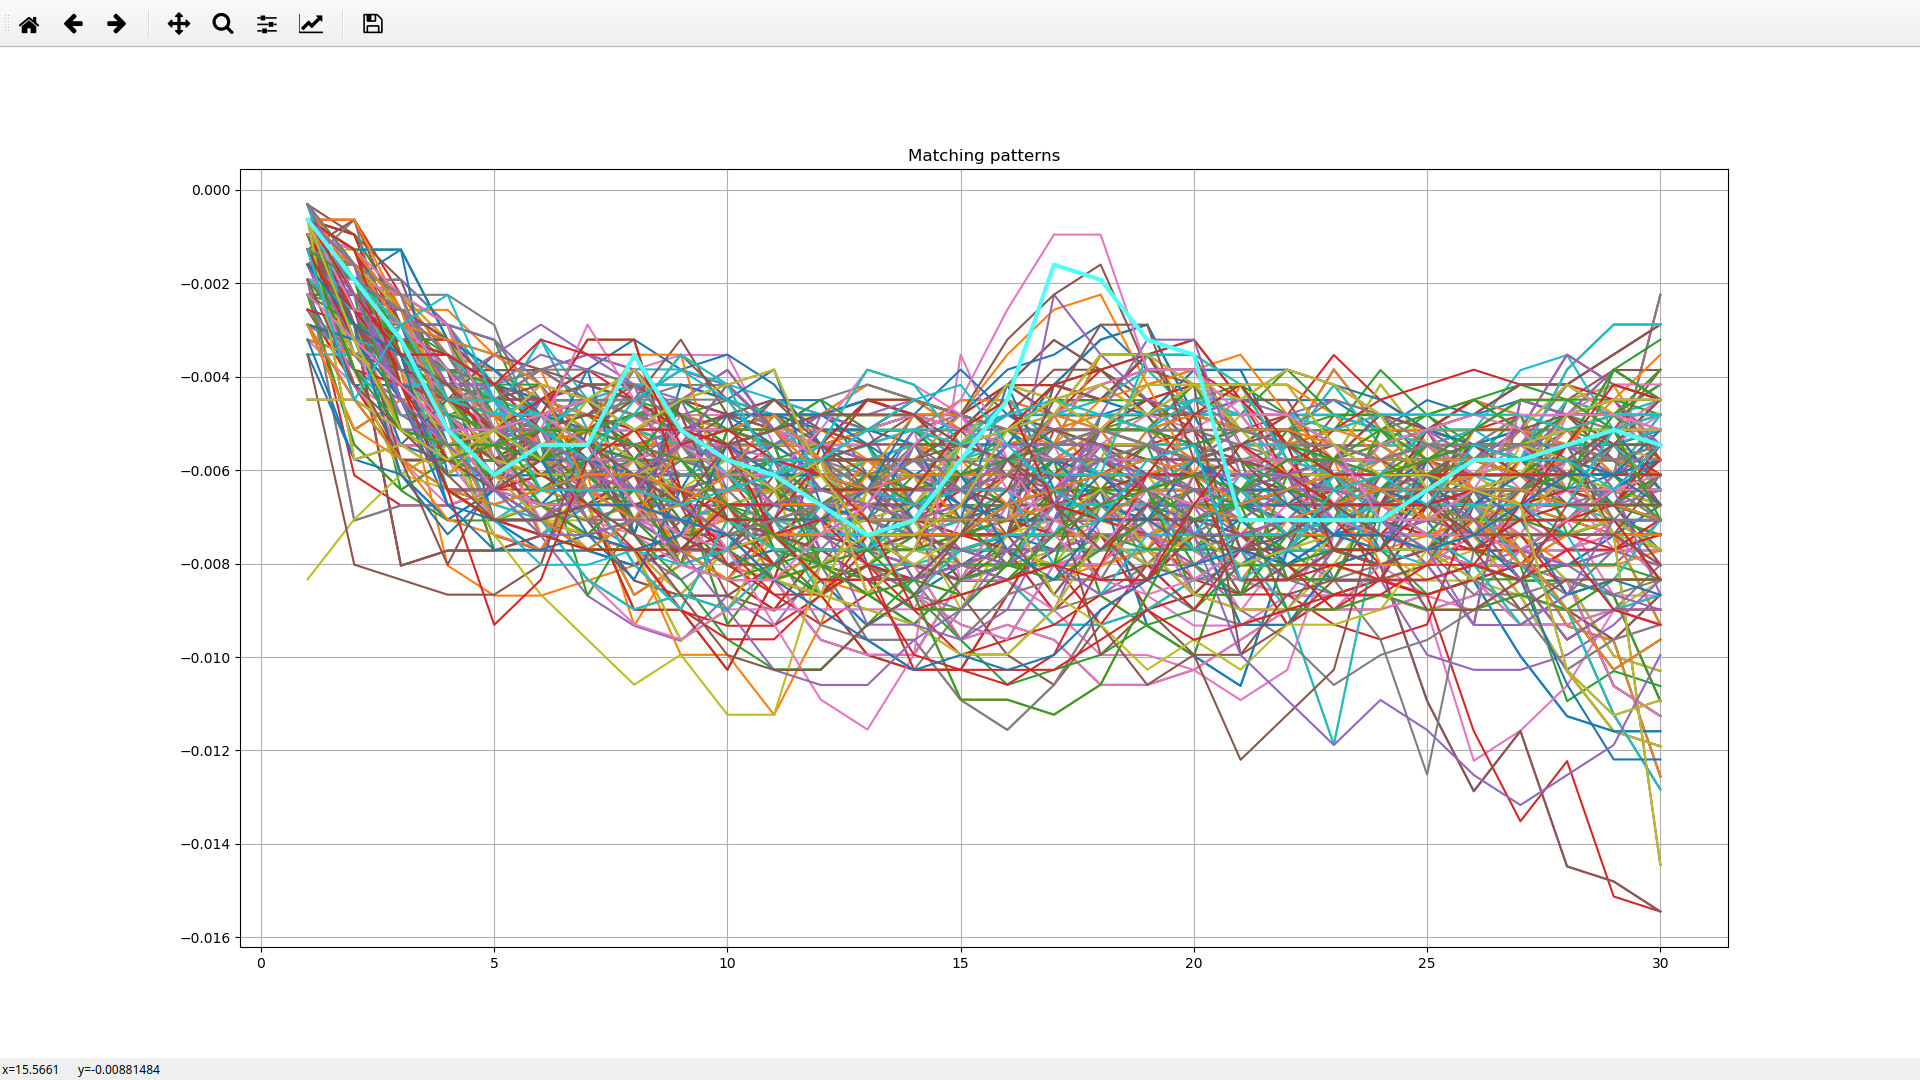Activate the Pan axes tool
Image resolution: width=1920 pixels, height=1080 pixels.
(x=179, y=24)
